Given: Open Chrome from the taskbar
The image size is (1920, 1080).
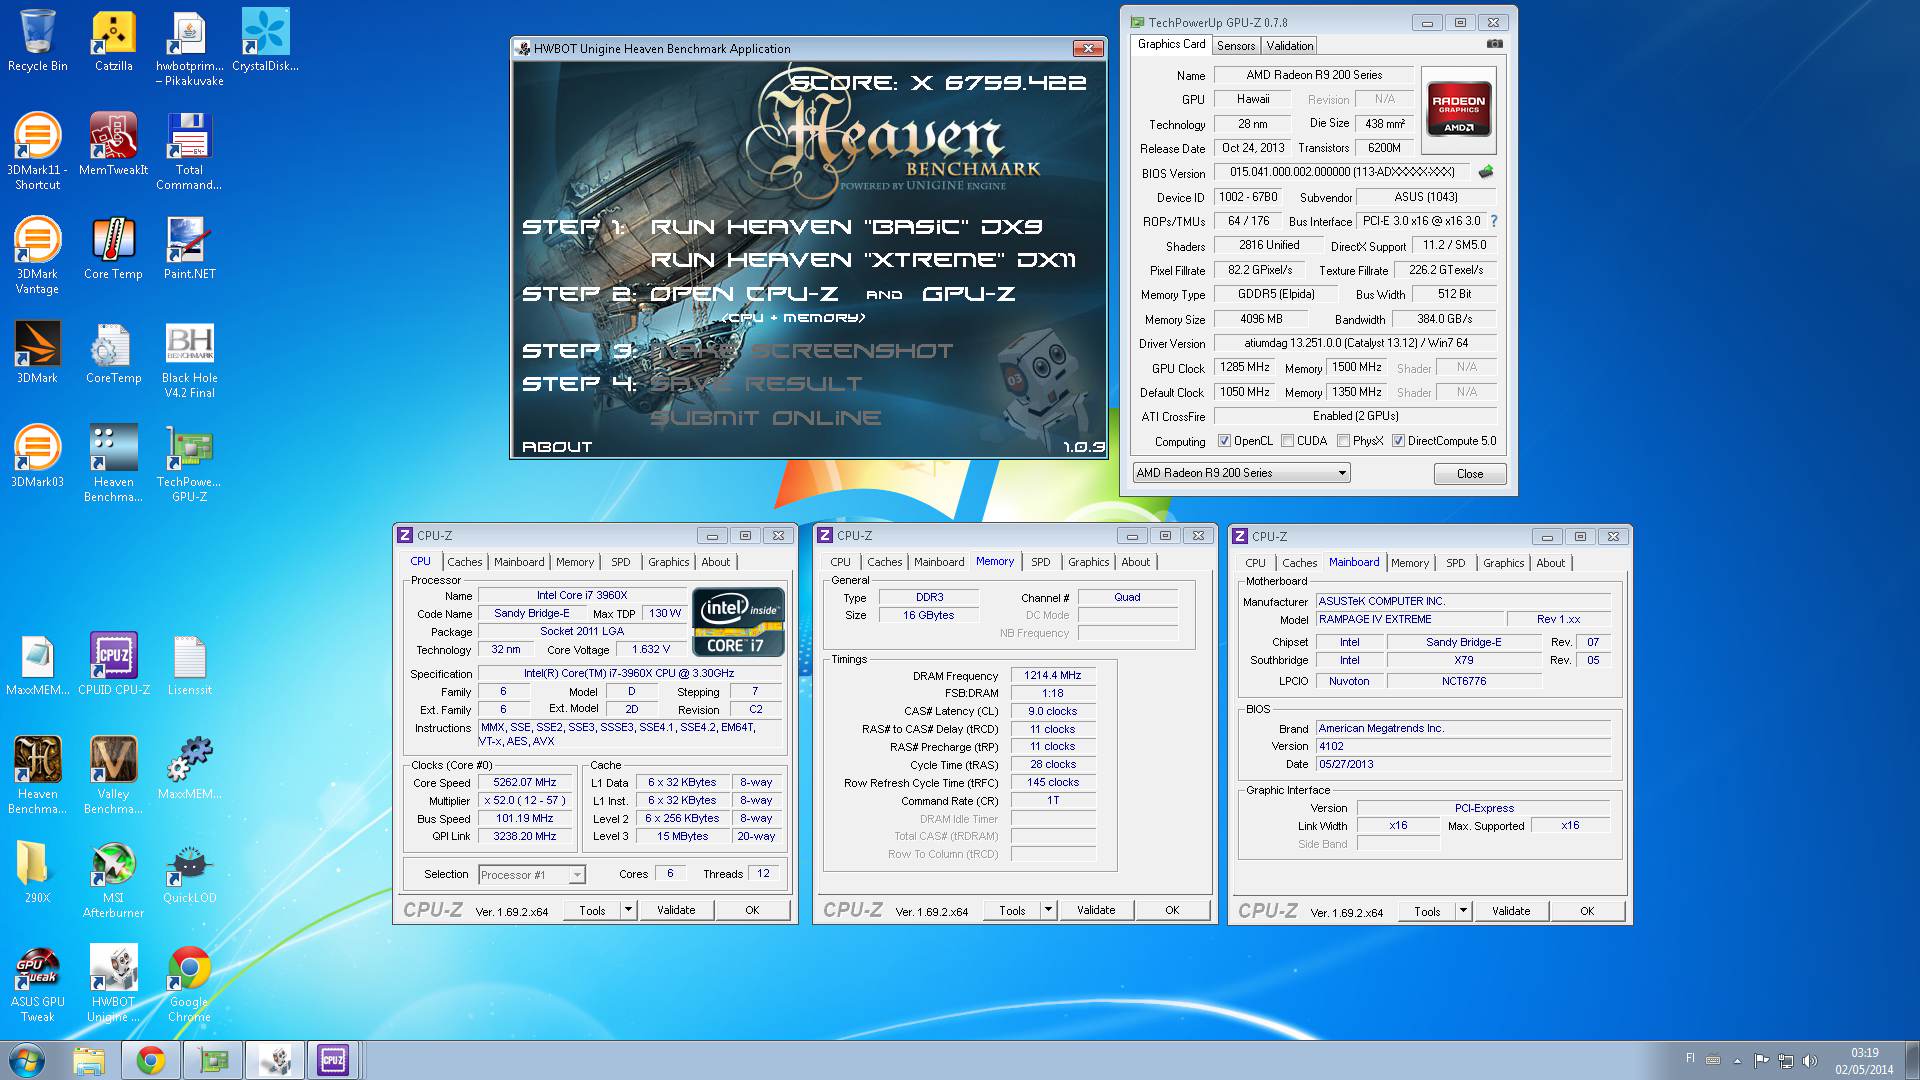Looking at the screenshot, I should 151,1060.
